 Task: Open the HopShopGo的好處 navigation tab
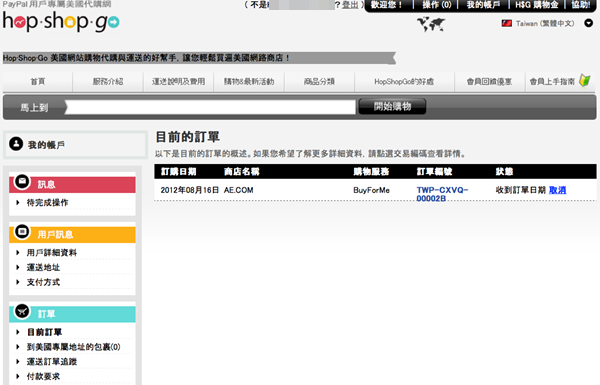coord(404,82)
